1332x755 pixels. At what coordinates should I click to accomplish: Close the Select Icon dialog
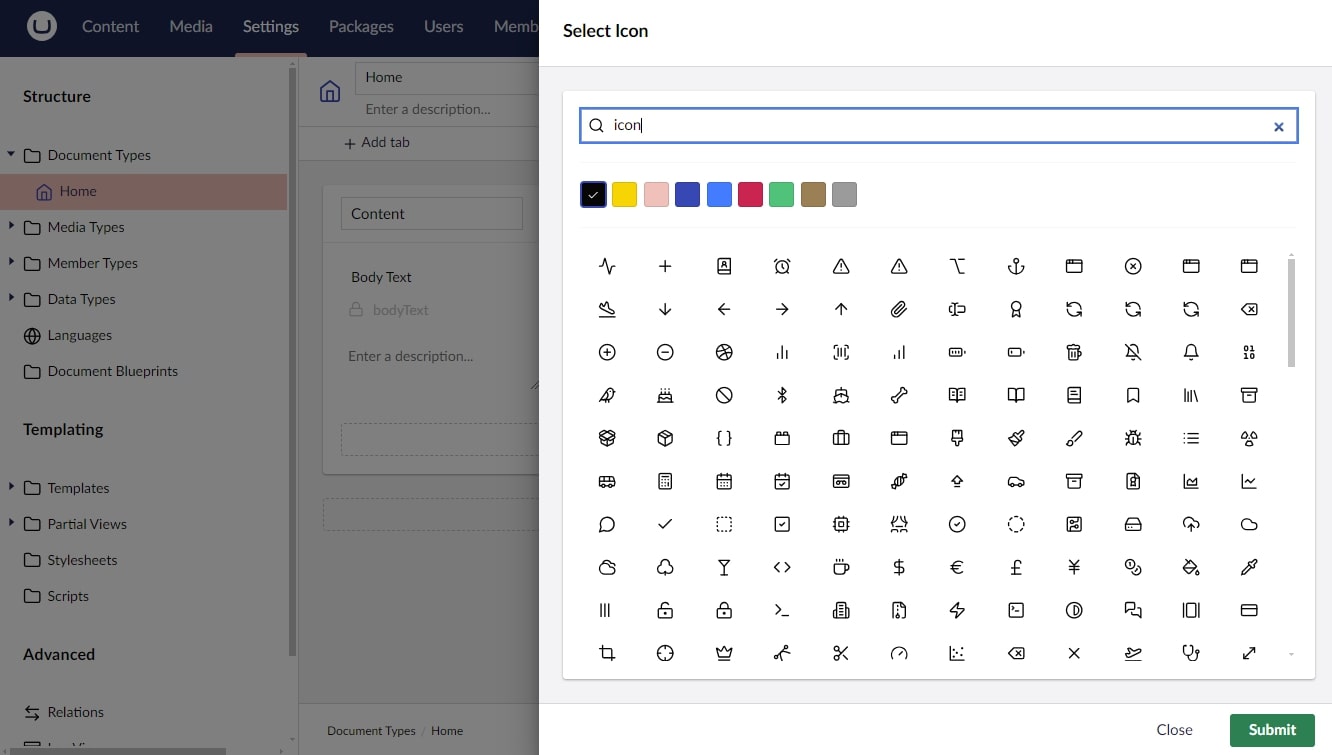coord(1174,730)
